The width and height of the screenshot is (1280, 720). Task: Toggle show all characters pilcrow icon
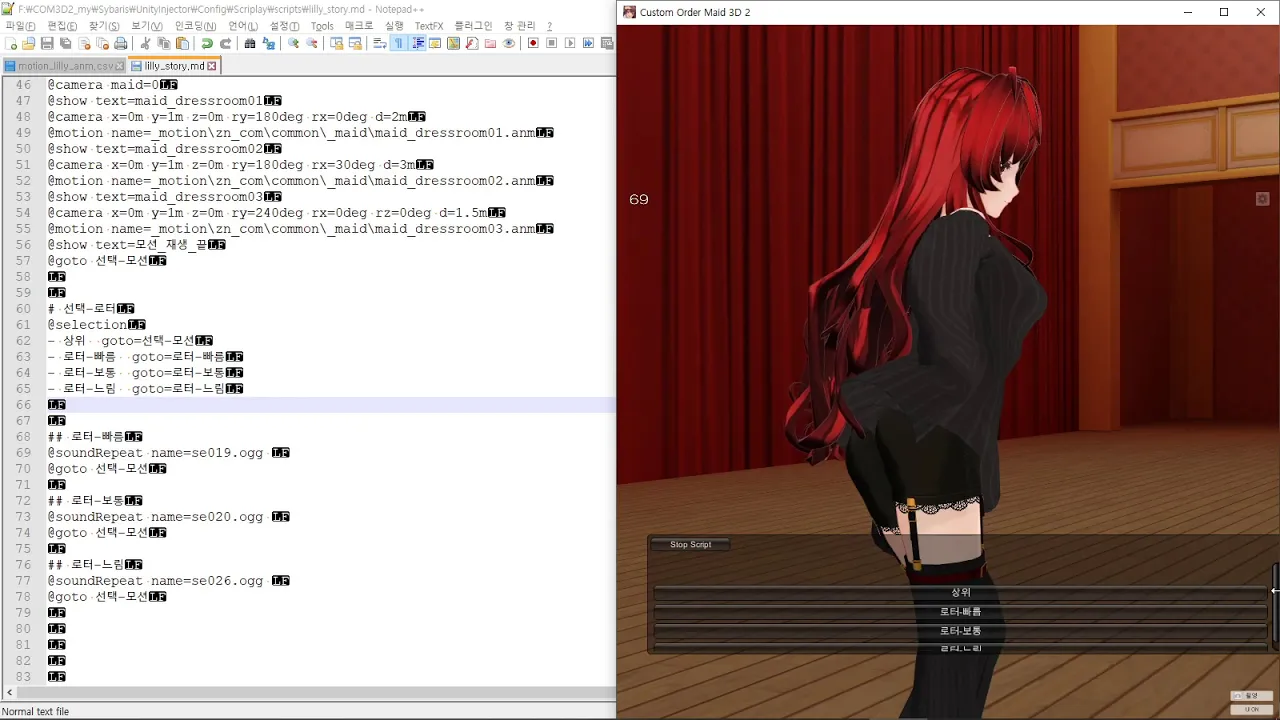399,43
